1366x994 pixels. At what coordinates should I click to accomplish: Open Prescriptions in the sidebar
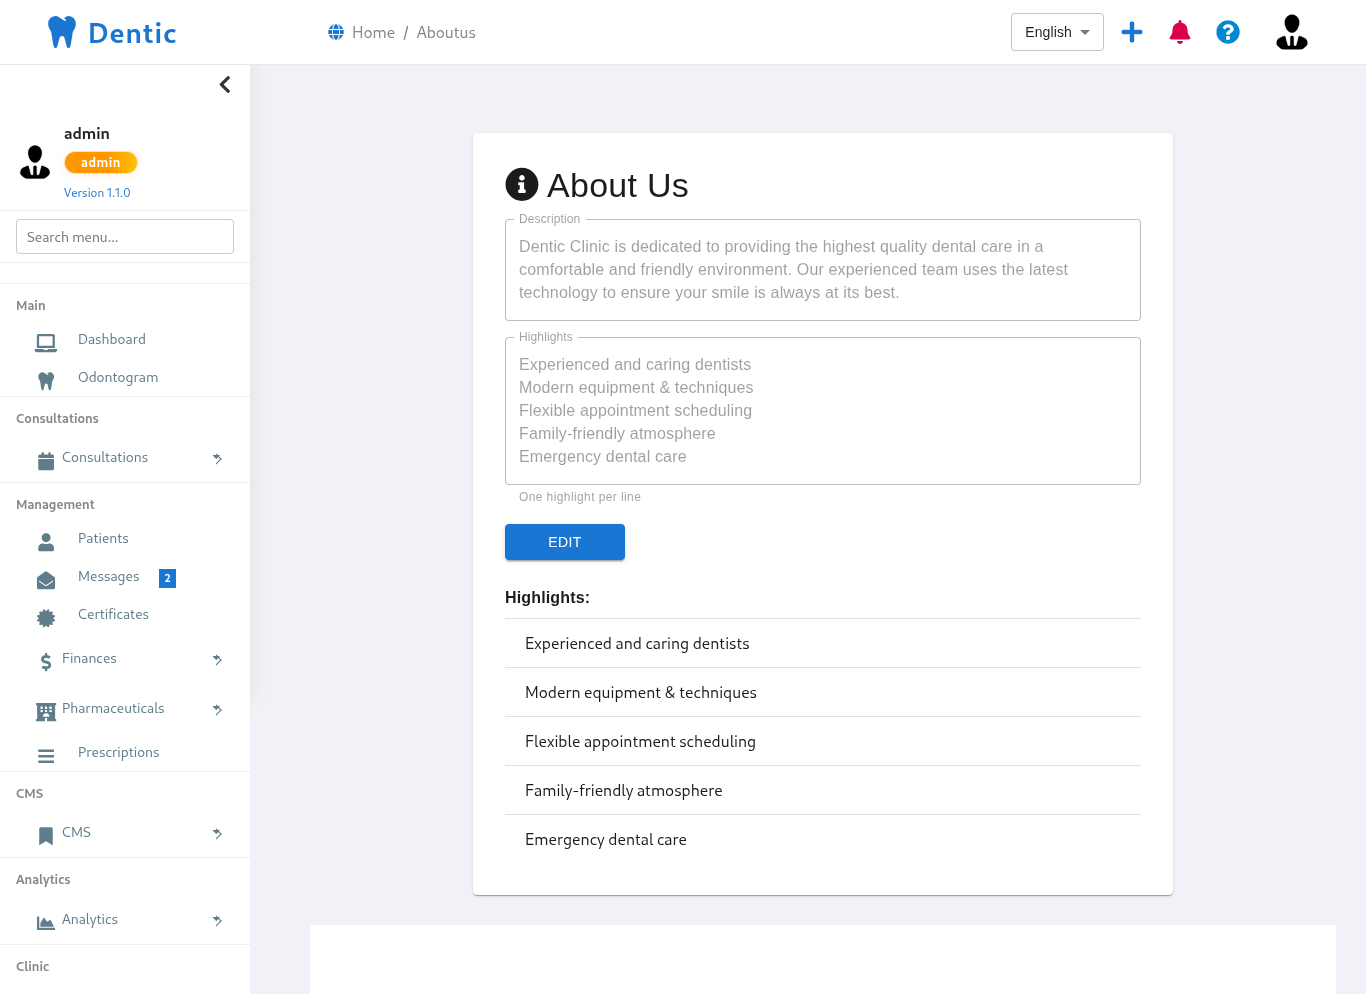point(118,753)
